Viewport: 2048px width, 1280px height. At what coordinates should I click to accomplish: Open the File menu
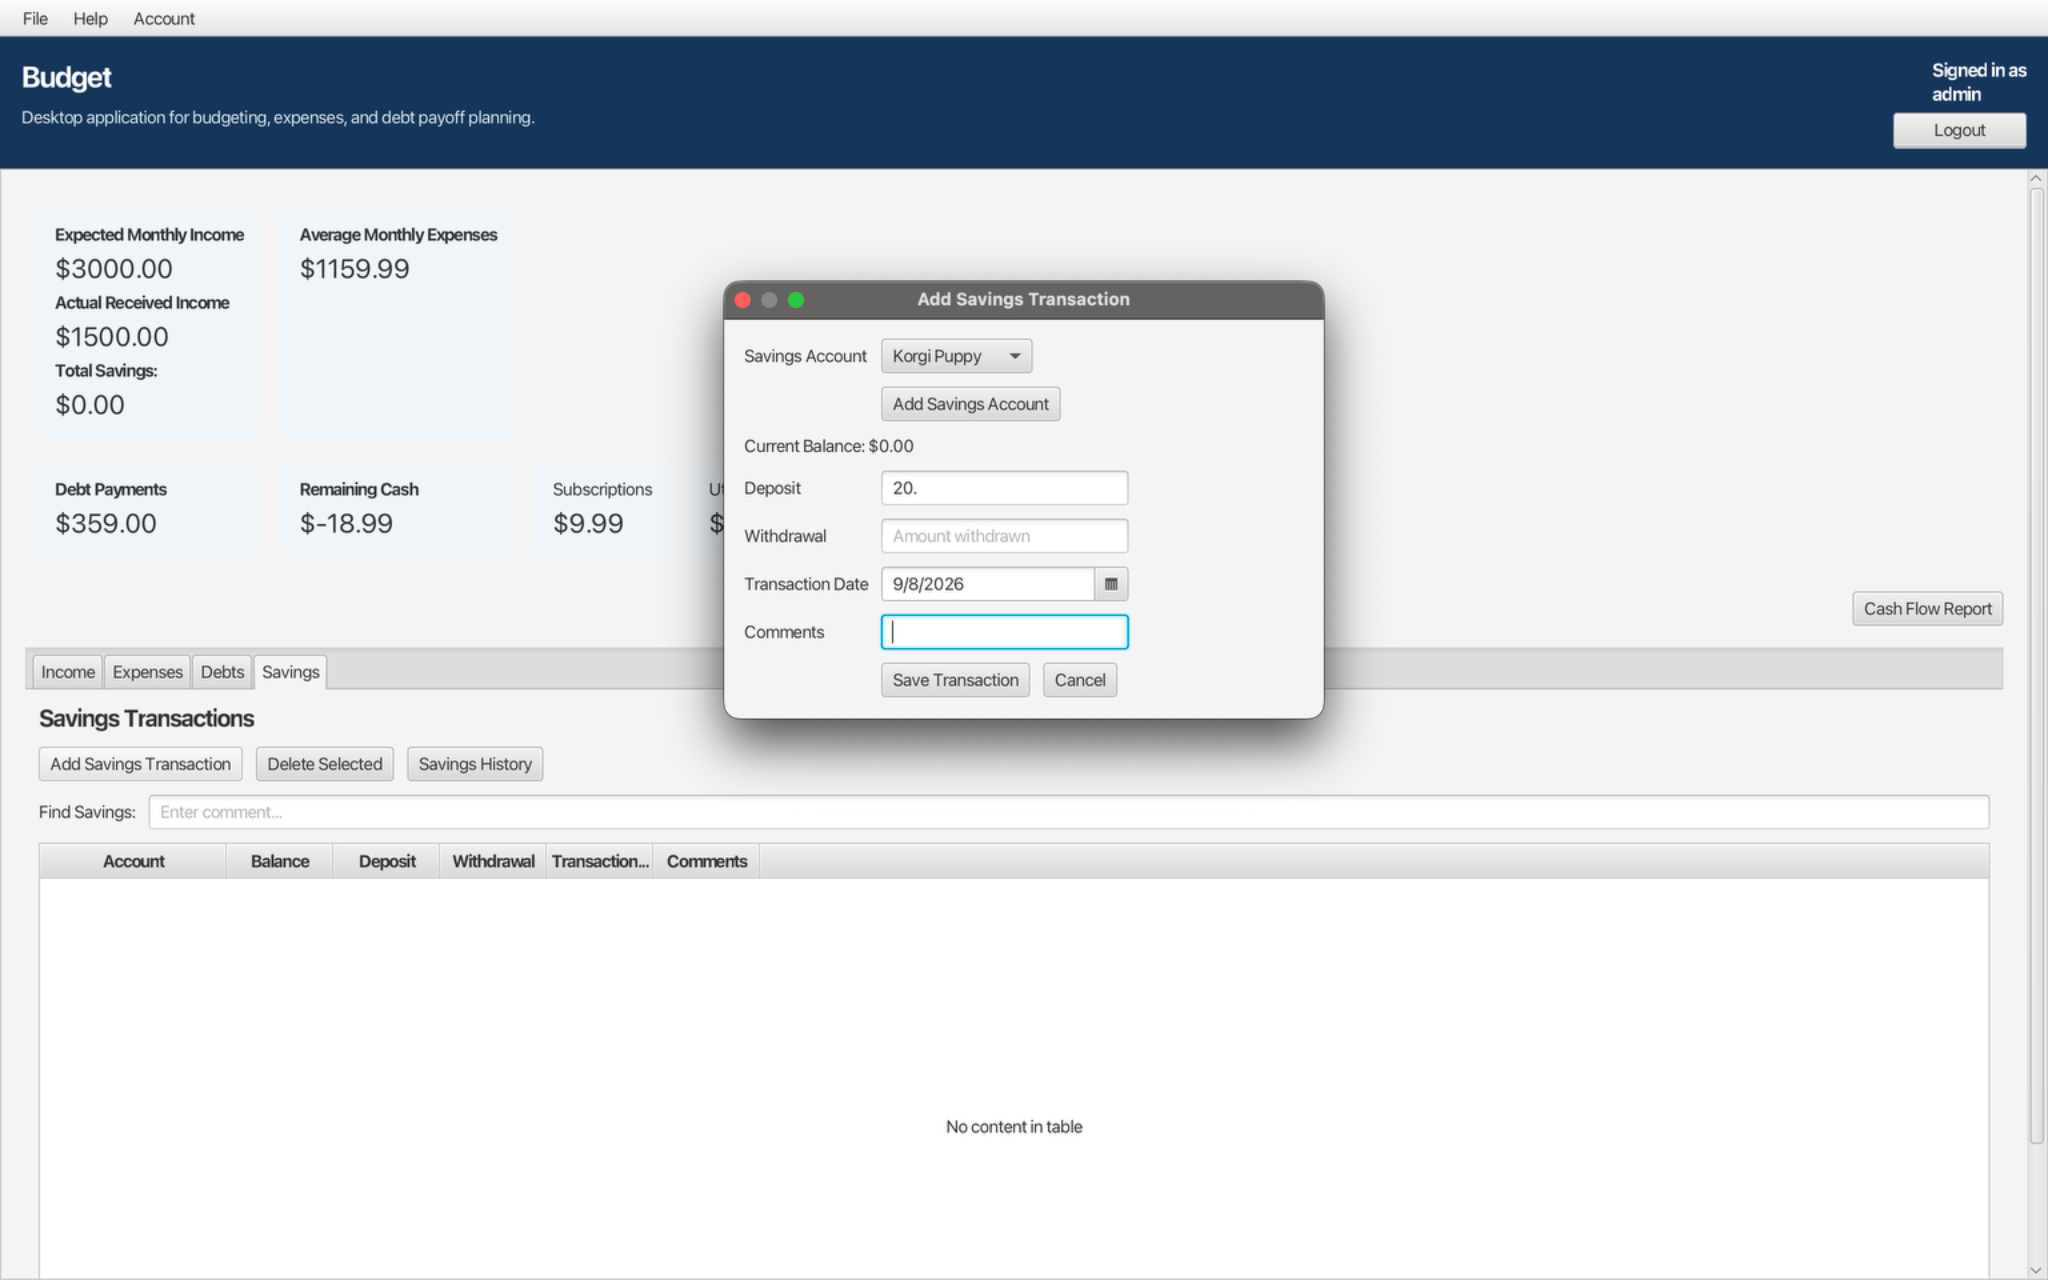point(35,18)
